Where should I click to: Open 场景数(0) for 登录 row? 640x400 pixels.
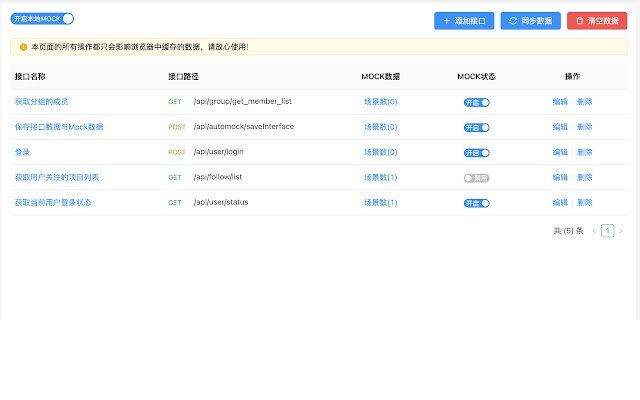point(380,152)
